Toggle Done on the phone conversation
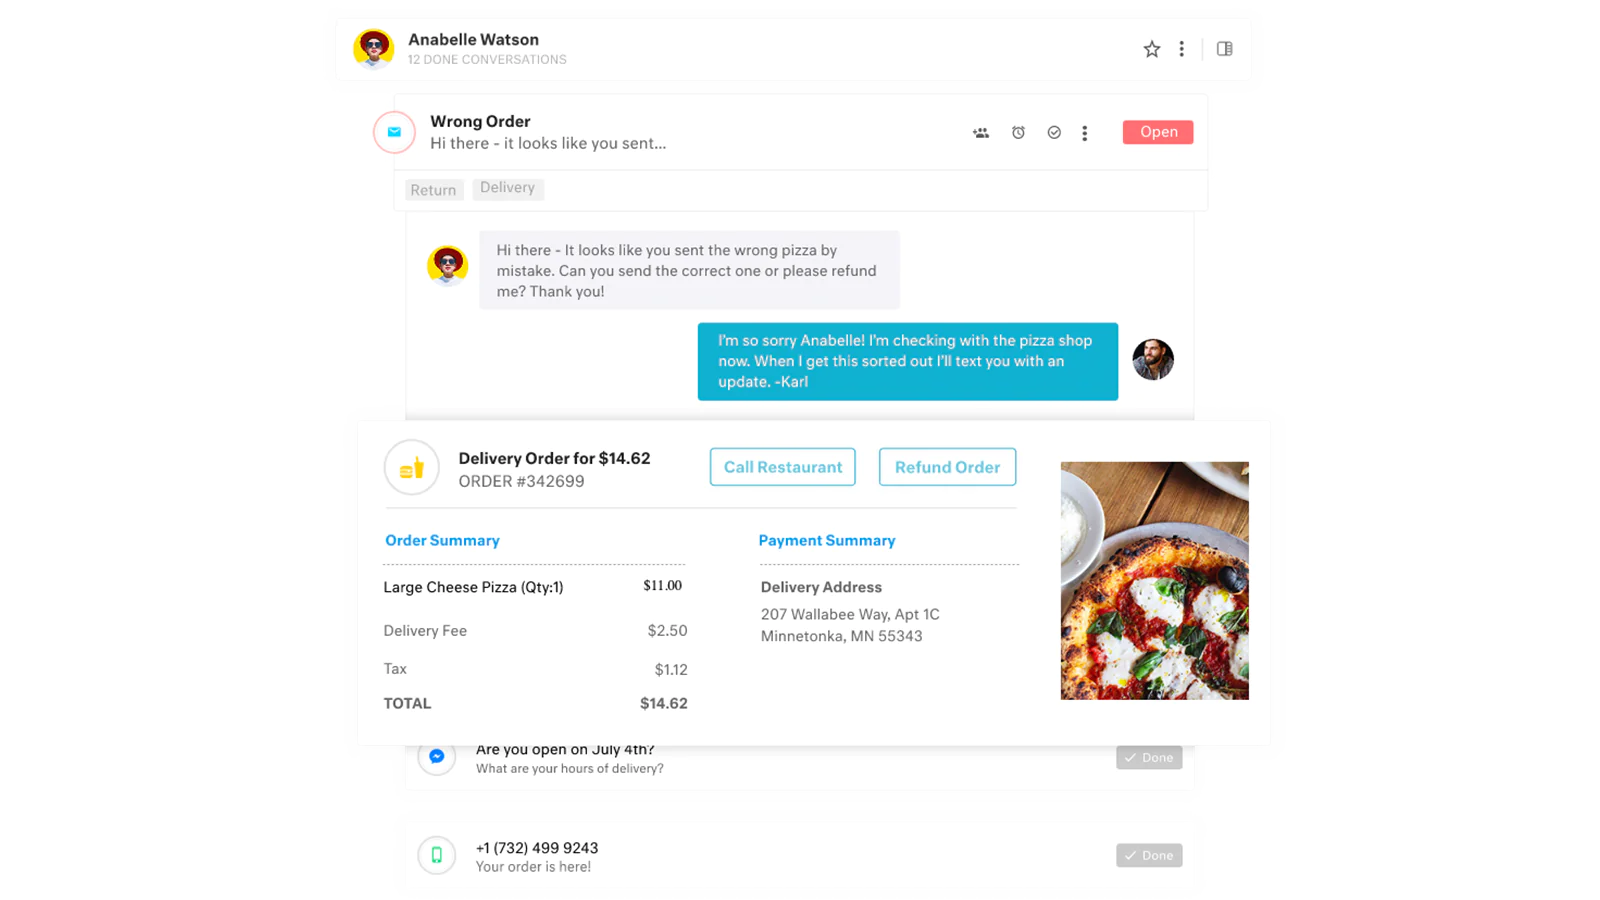The width and height of the screenshot is (1600, 900). (1149, 855)
